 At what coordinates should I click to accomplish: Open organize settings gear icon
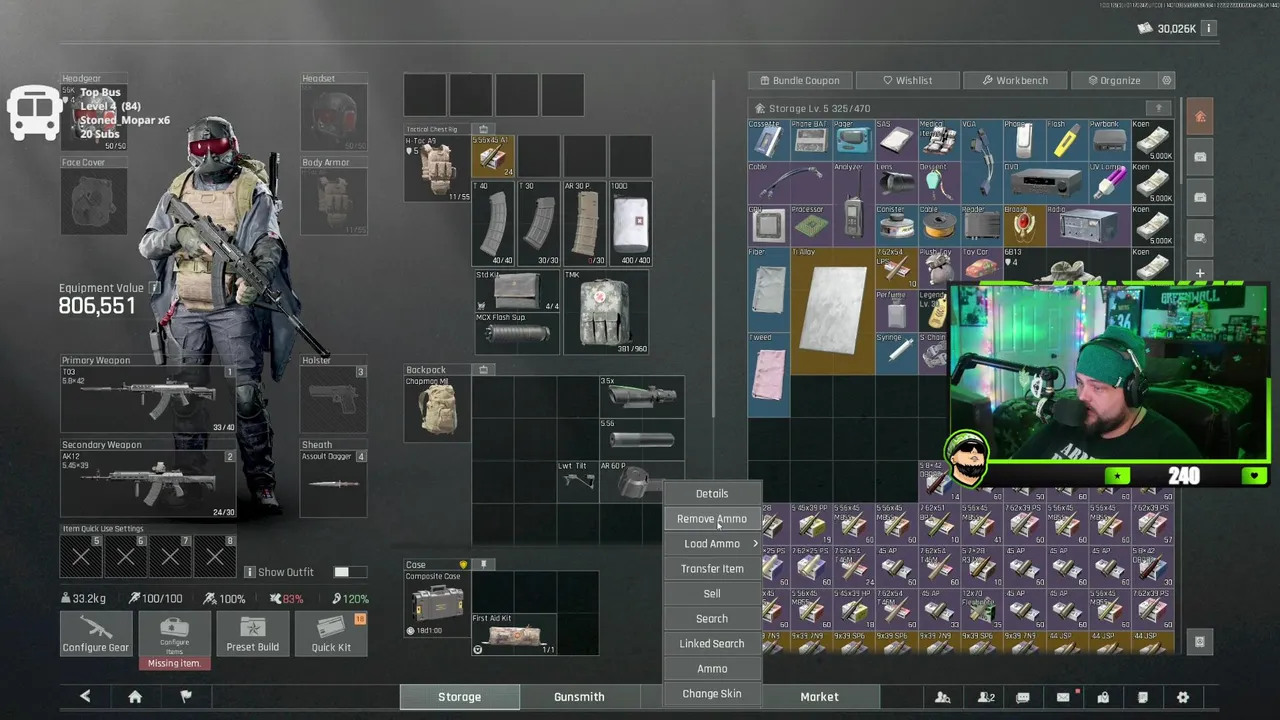tap(1166, 80)
